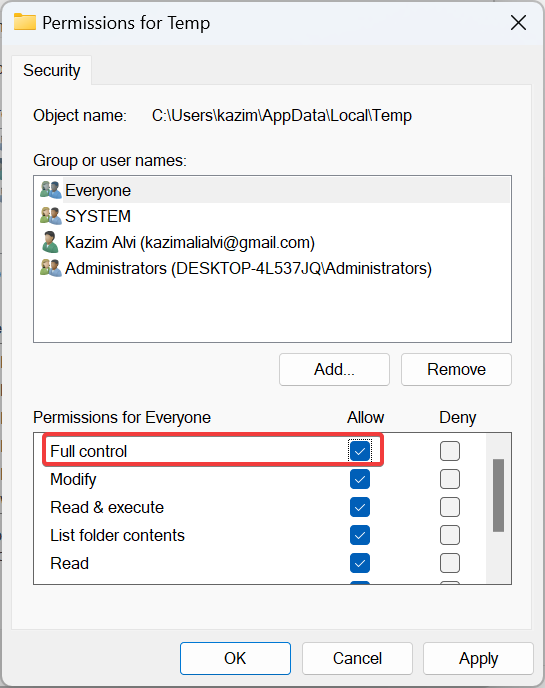This screenshot has height=688, width=545.
Task: Toggle Deny checkbox for Full control
Action: tap(450, 451)
